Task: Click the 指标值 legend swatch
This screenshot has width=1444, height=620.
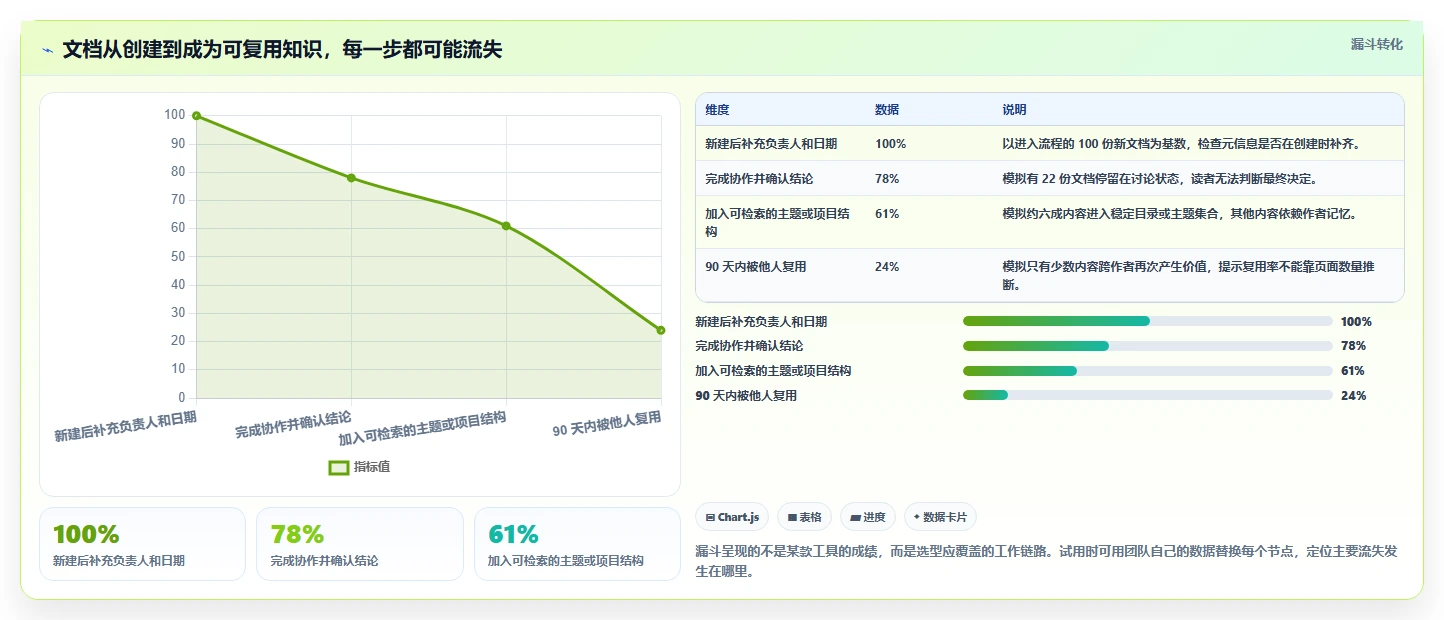Action: [x=339, y=467]
